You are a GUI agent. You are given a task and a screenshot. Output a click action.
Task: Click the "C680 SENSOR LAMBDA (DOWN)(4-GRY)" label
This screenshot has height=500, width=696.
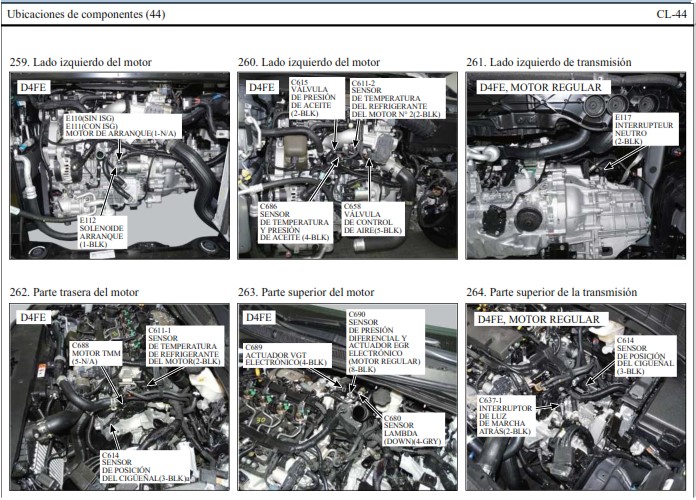click(x=413, y=429)
